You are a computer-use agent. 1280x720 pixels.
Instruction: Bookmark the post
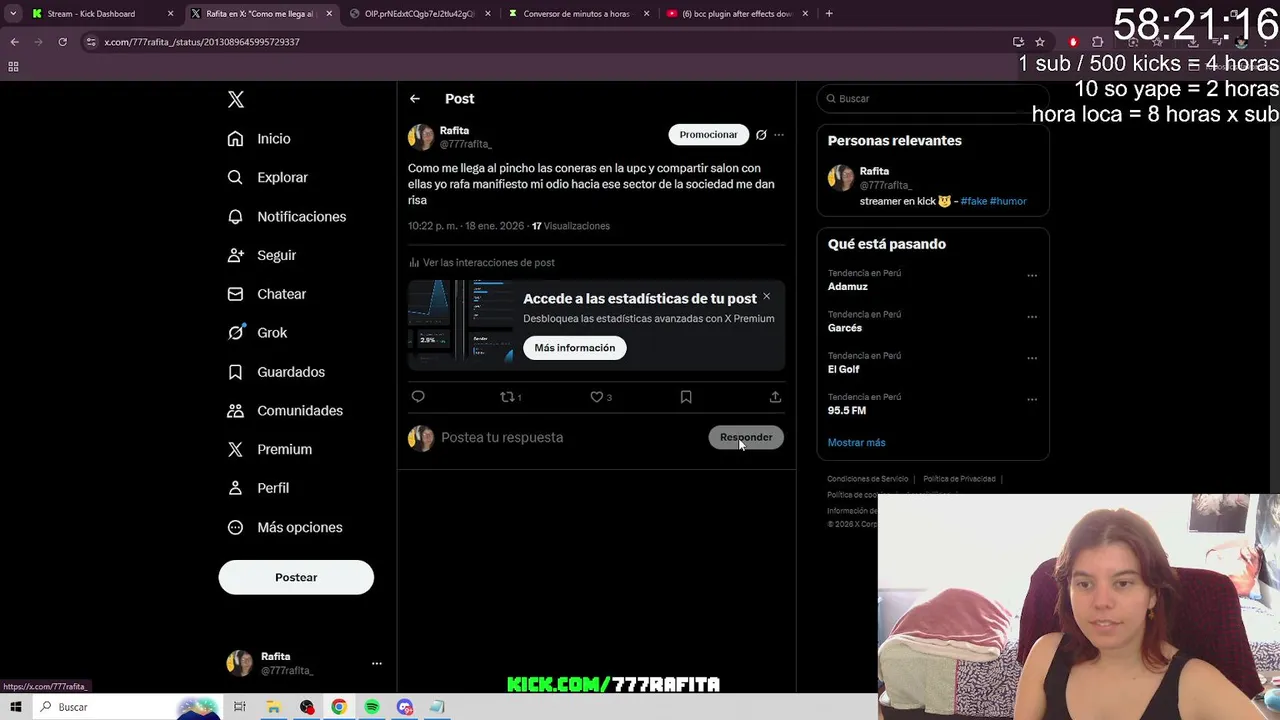(x=686, y=397)
